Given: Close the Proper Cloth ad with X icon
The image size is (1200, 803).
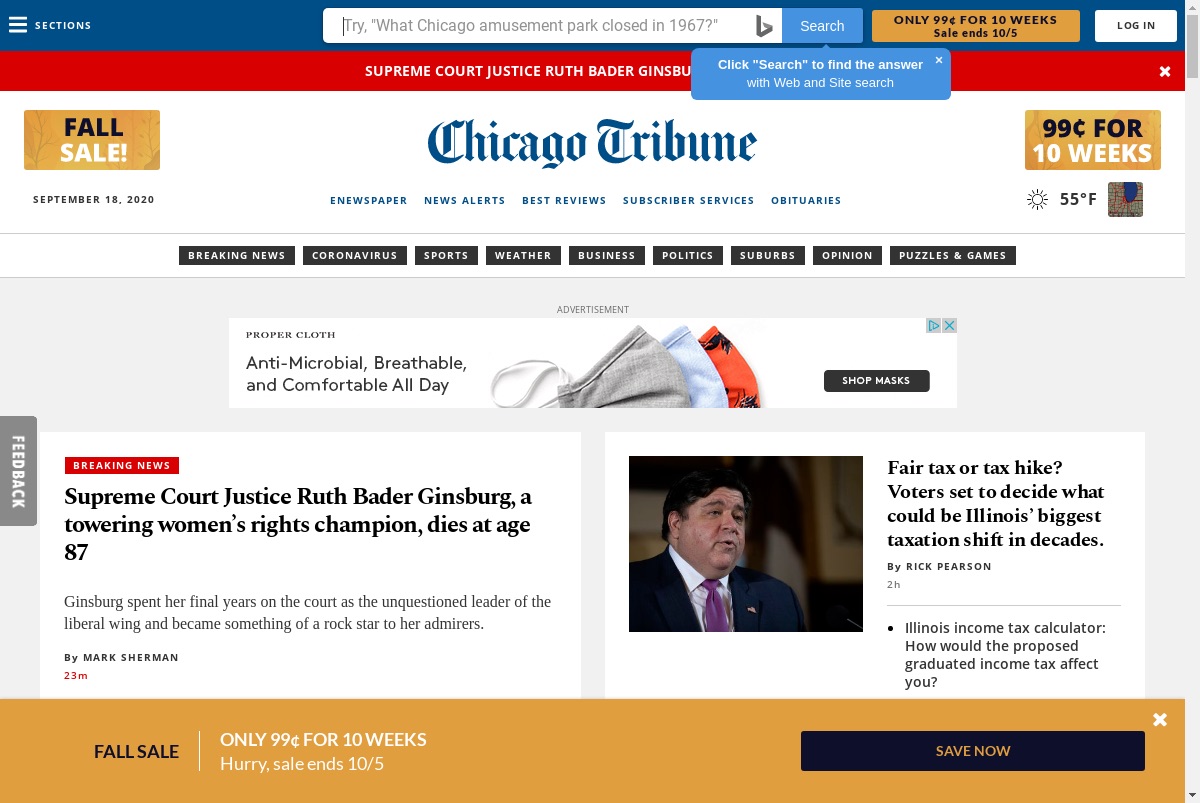Looking at the screenshot, I should (x=949, y=325).
